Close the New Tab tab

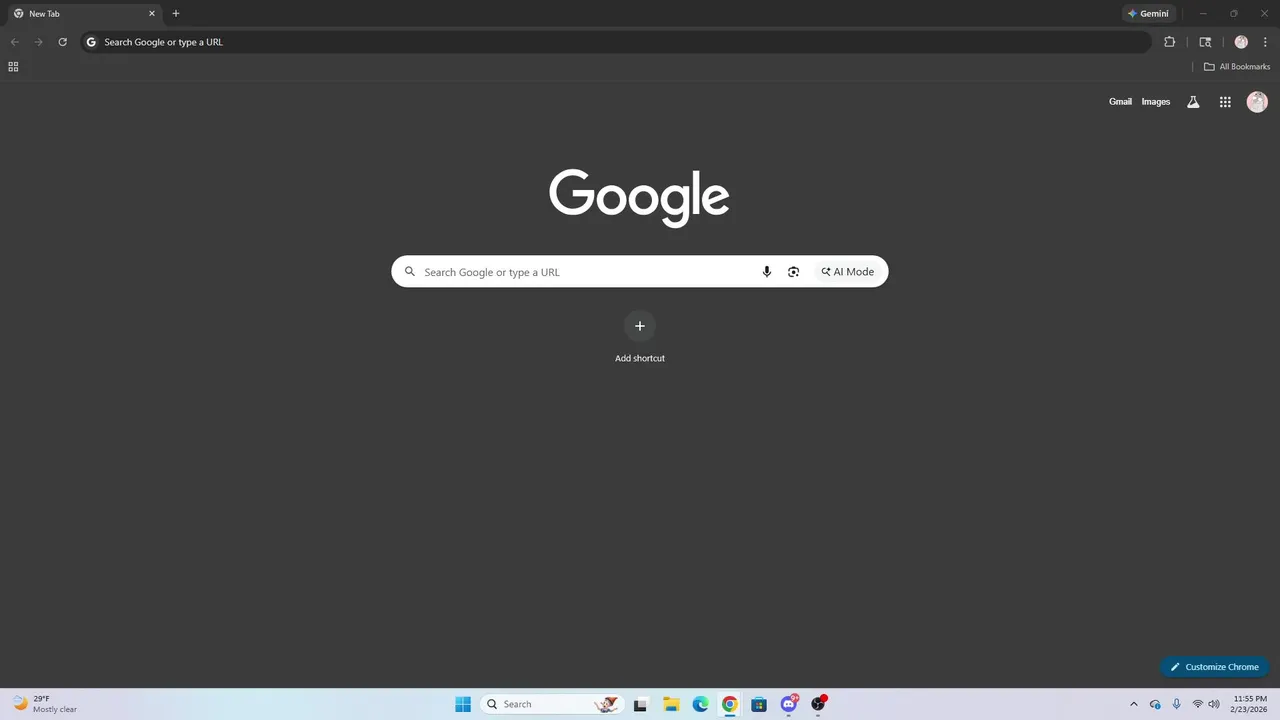152,13
